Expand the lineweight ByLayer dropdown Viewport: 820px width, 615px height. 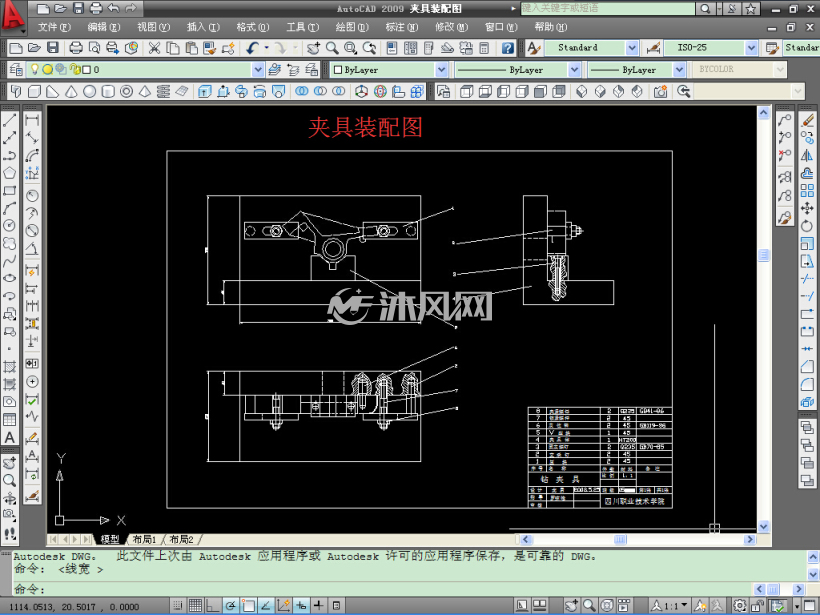click(679, 70)
